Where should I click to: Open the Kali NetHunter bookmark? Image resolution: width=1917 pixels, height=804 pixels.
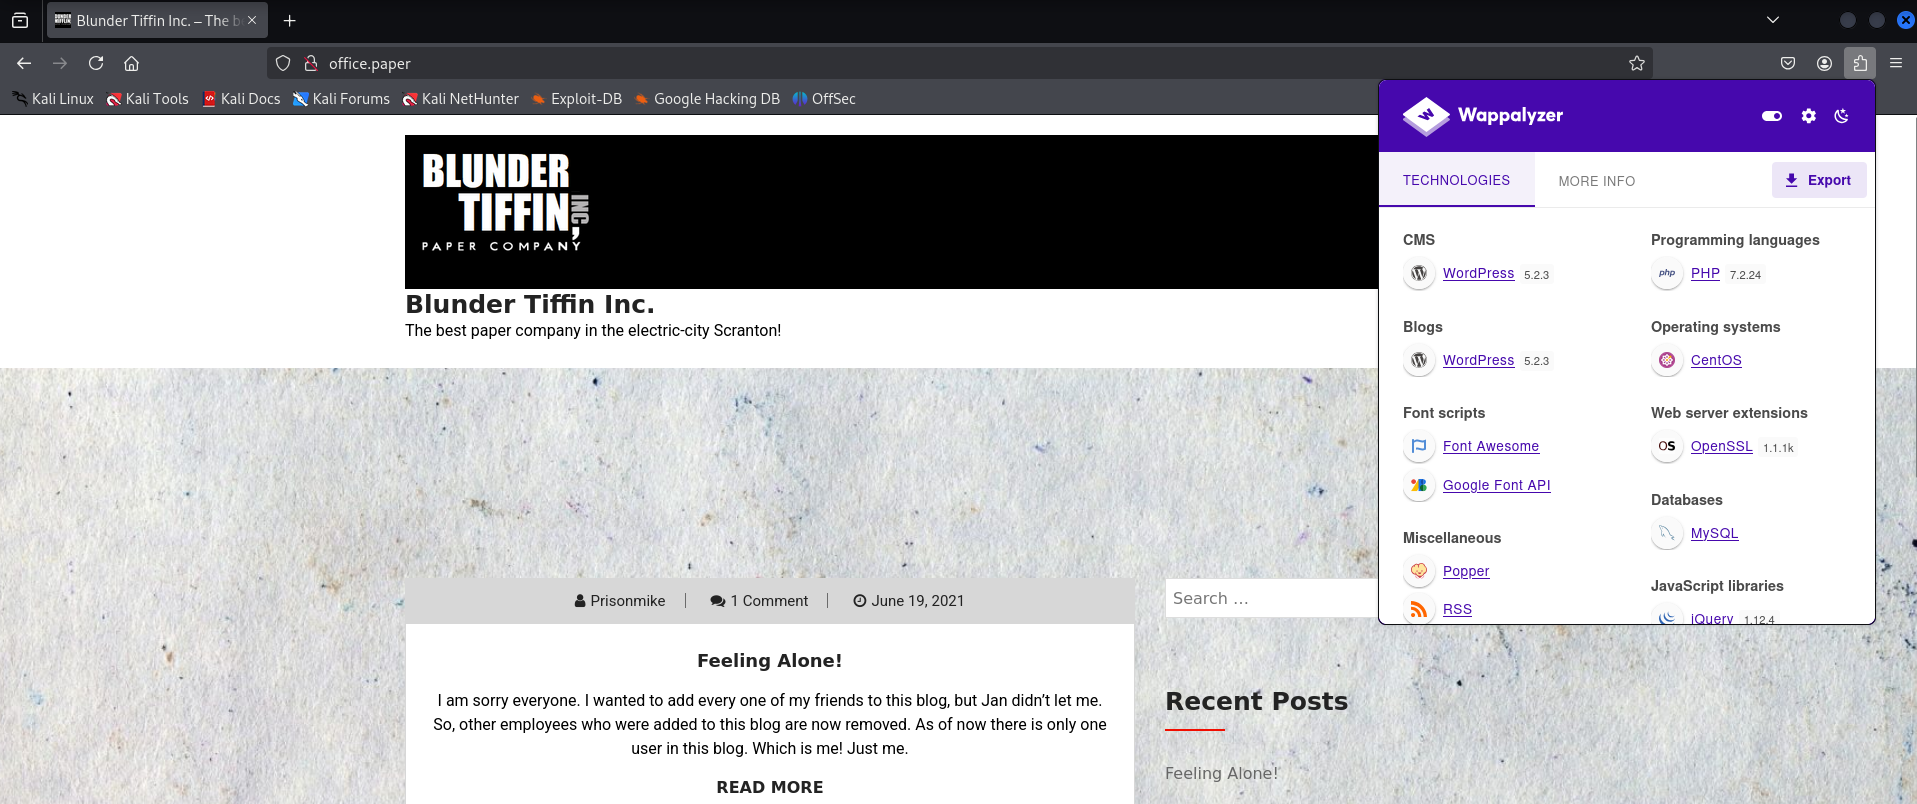click(x=460, y=99)
